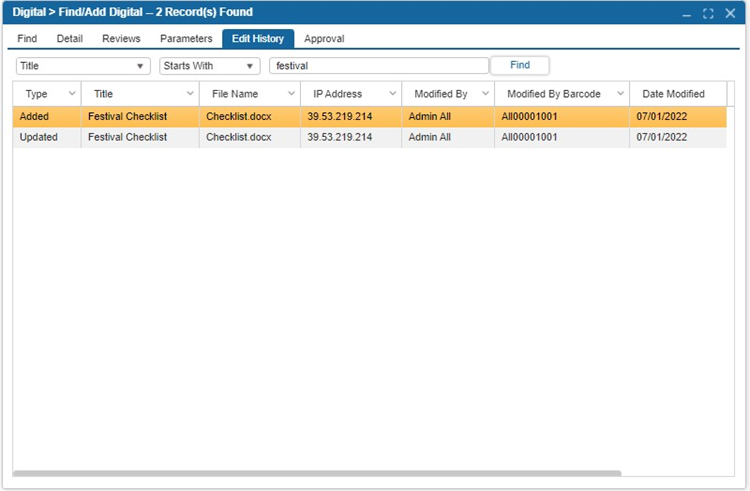The height and width of the screenshot is (491, 750).
Task: Sort by Date Modified column header
Action: [673, 94]
